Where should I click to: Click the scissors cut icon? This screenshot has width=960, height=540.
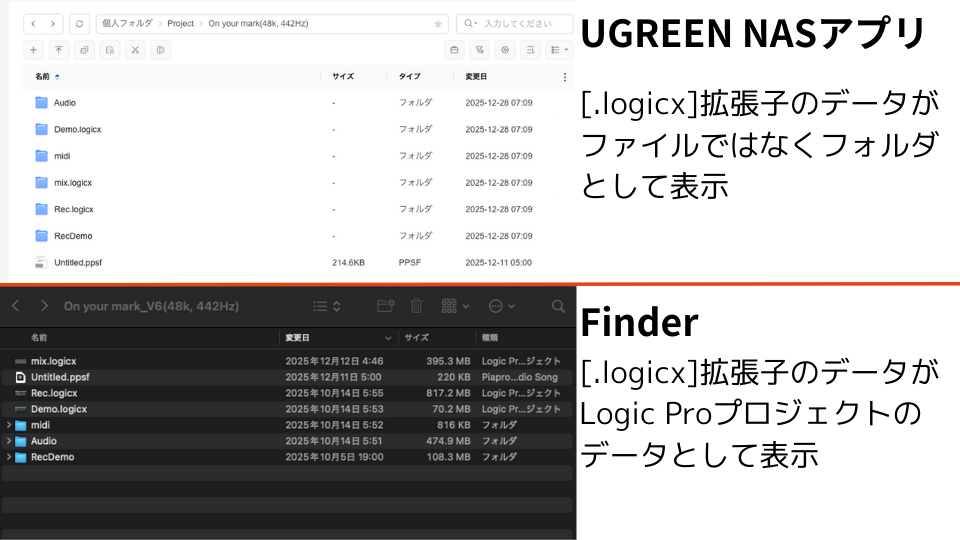(134, 50)
